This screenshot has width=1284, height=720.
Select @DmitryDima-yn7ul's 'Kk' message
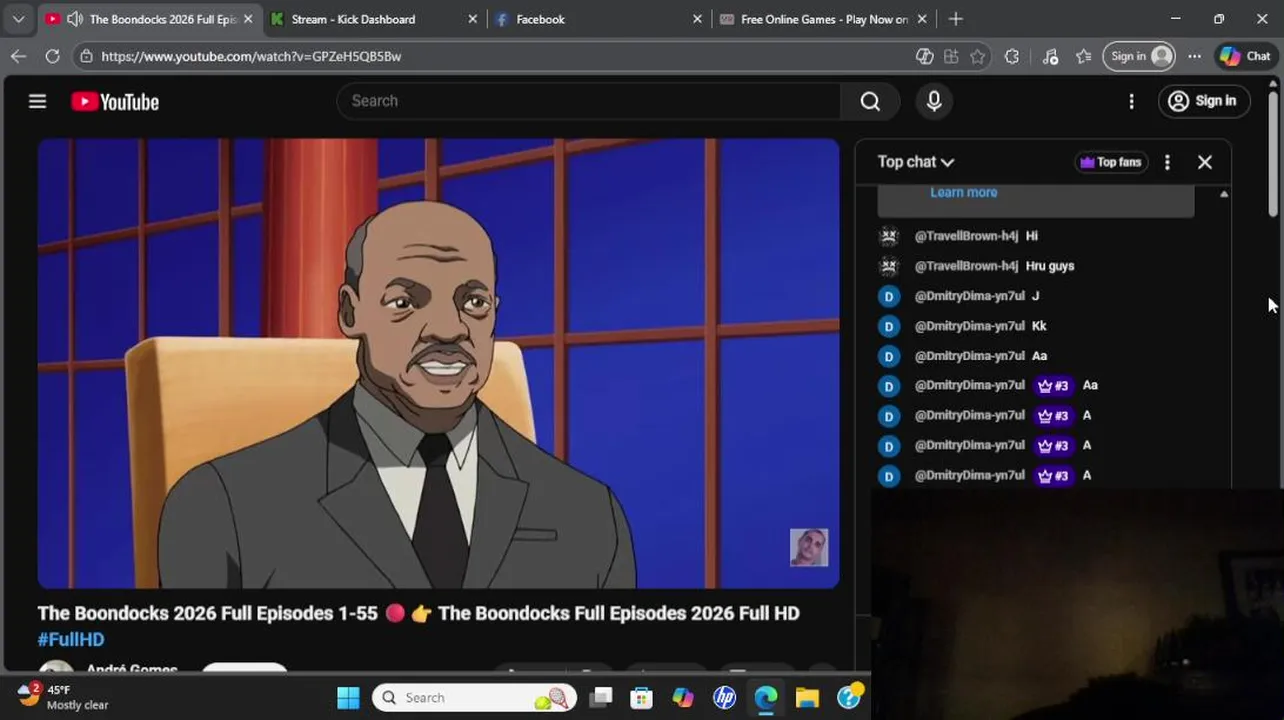(x=1040, y=326)
